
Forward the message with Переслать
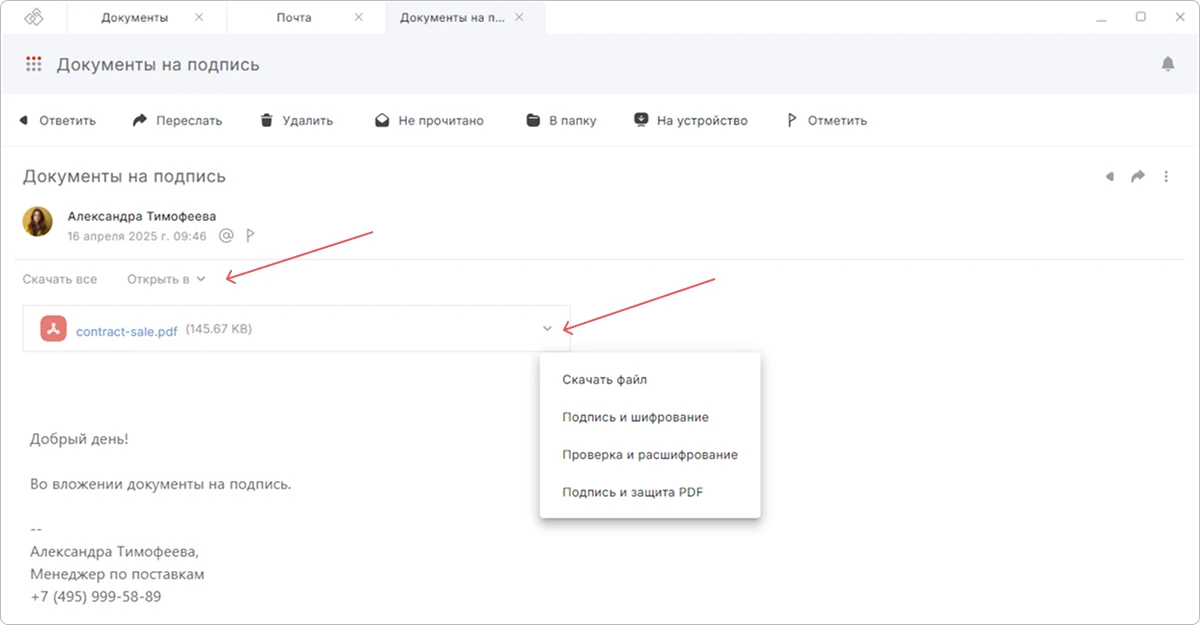click(177, 120)
